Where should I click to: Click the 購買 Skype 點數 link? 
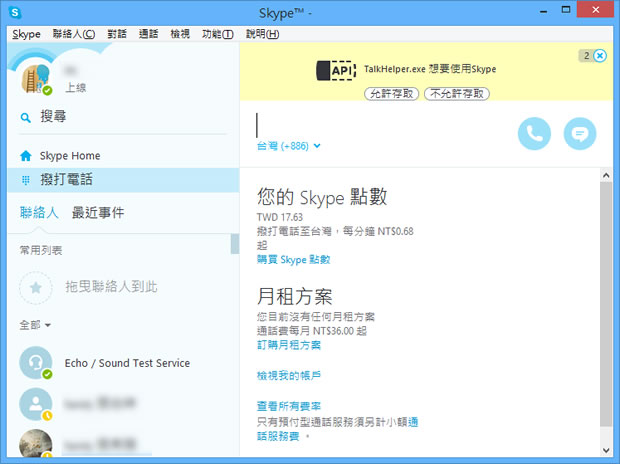(293, 260)
